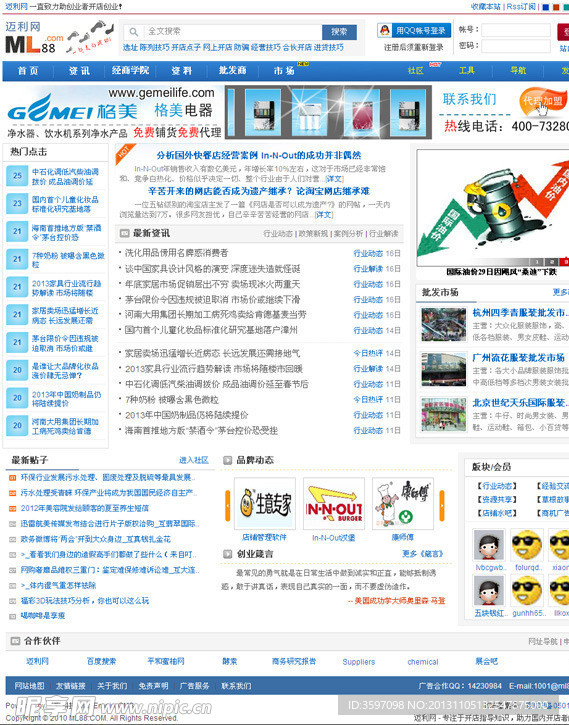Screen dimensions: 569x725
Task: Click into the 帐号 account input field
Action: (x=516, y=31)
